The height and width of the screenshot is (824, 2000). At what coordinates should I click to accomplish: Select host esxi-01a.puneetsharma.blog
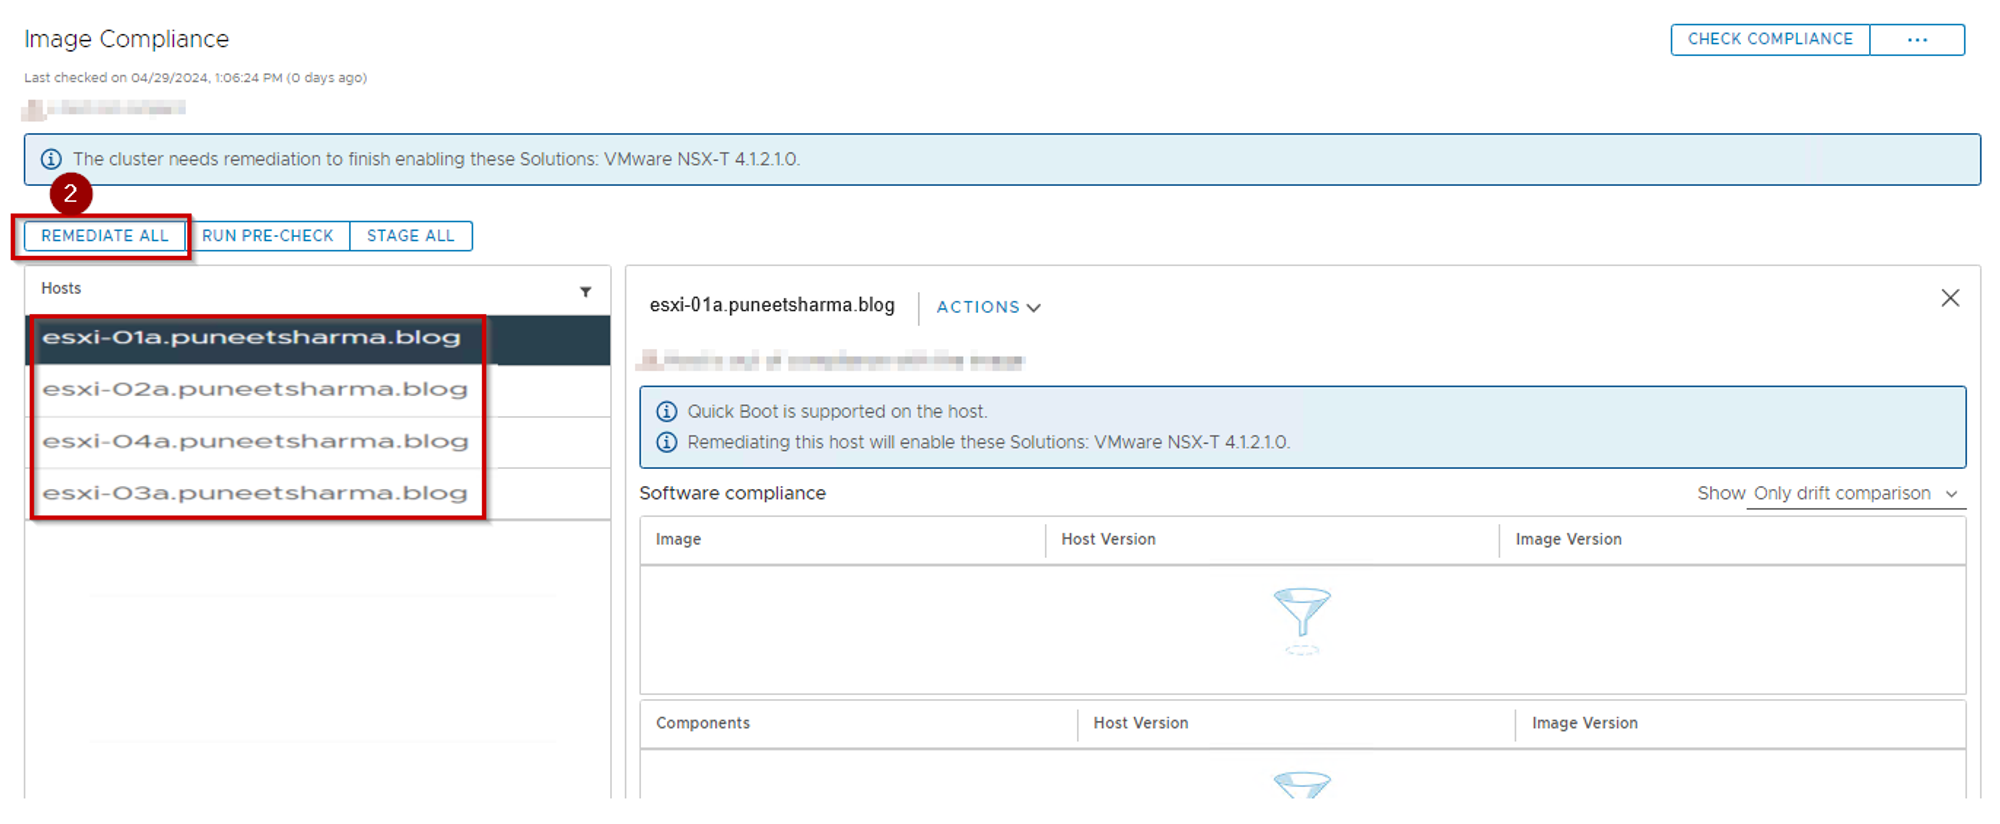[x=251, y=338]
